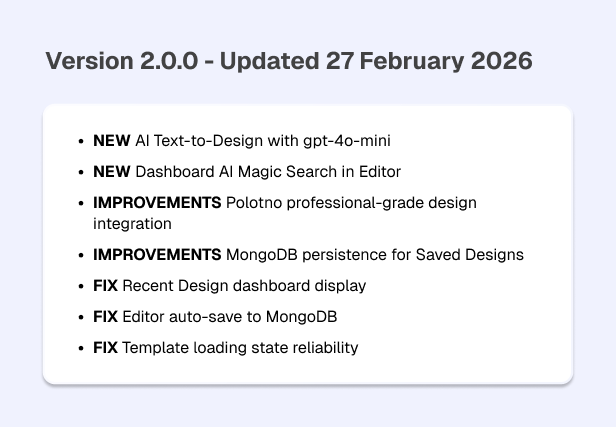616x427 pixels.
Task: Click the second IMPROVEMENTS label
Action: click(157, 255)
